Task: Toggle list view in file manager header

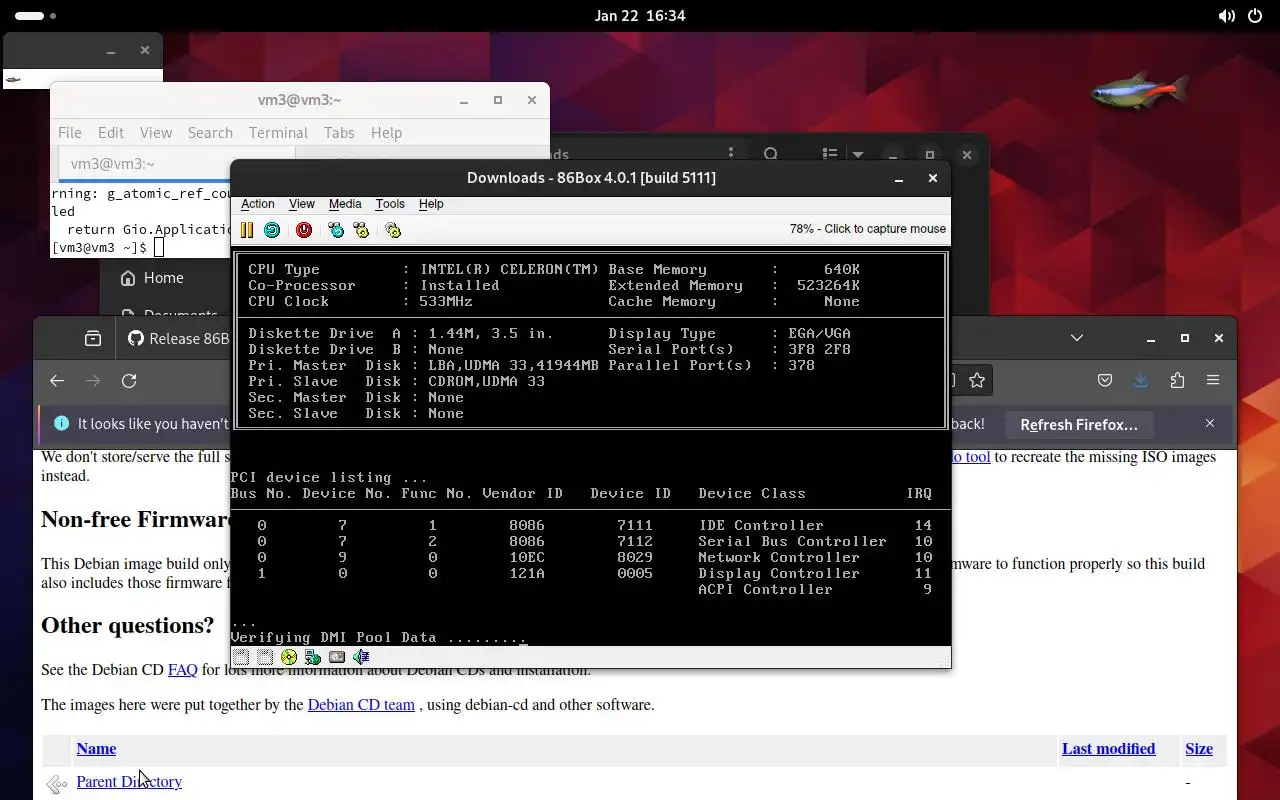Action: pyautogui.click(x=830, y=155)
